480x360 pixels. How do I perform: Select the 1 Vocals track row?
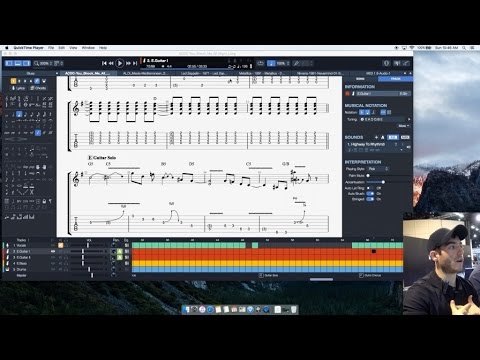click(66, 245)
